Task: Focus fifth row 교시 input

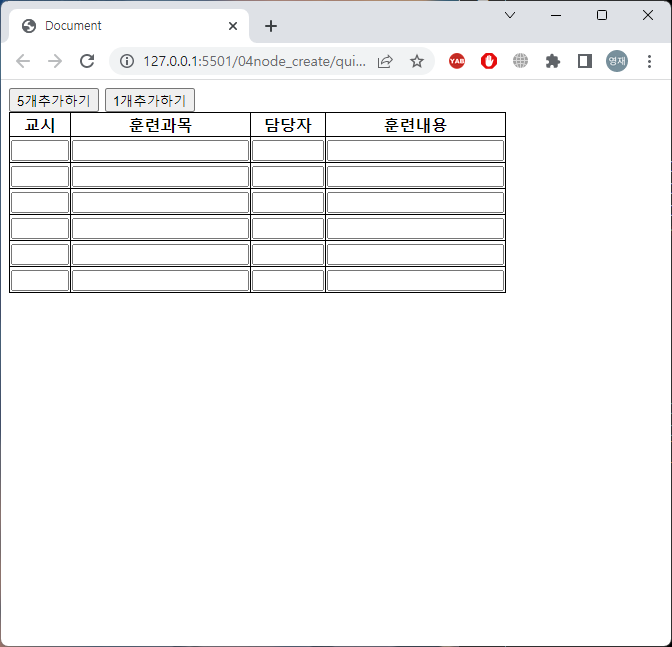Action: tap(40, 255)
